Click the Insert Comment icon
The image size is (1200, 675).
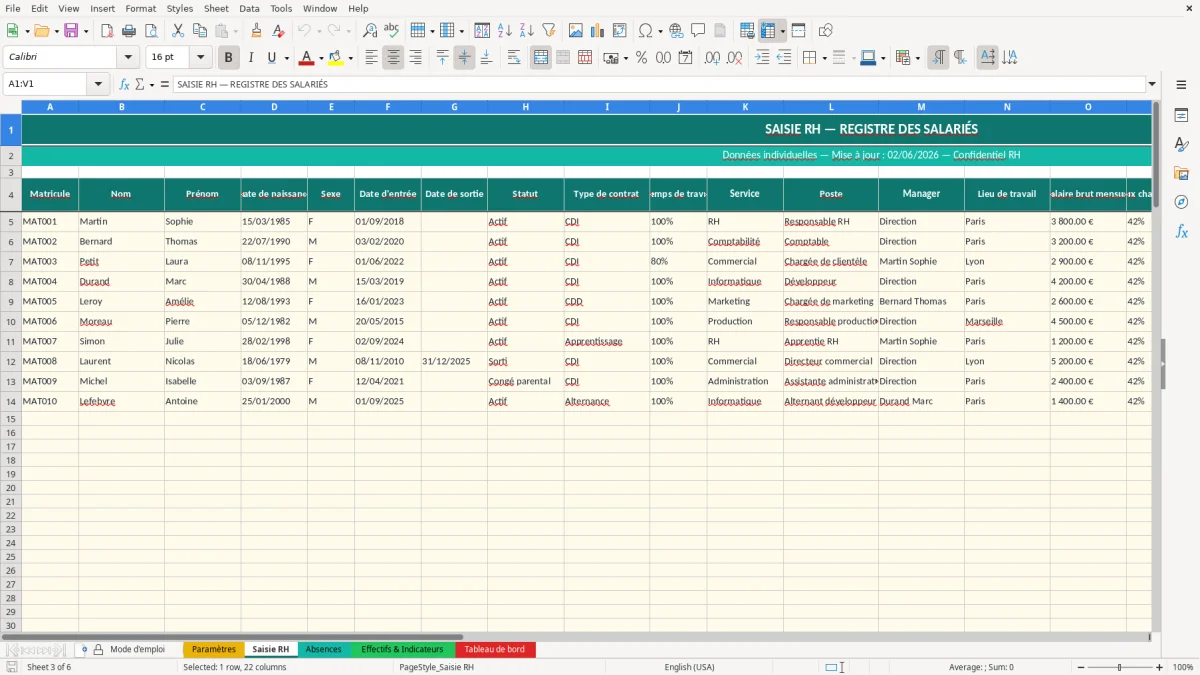(x=698, y=31)
